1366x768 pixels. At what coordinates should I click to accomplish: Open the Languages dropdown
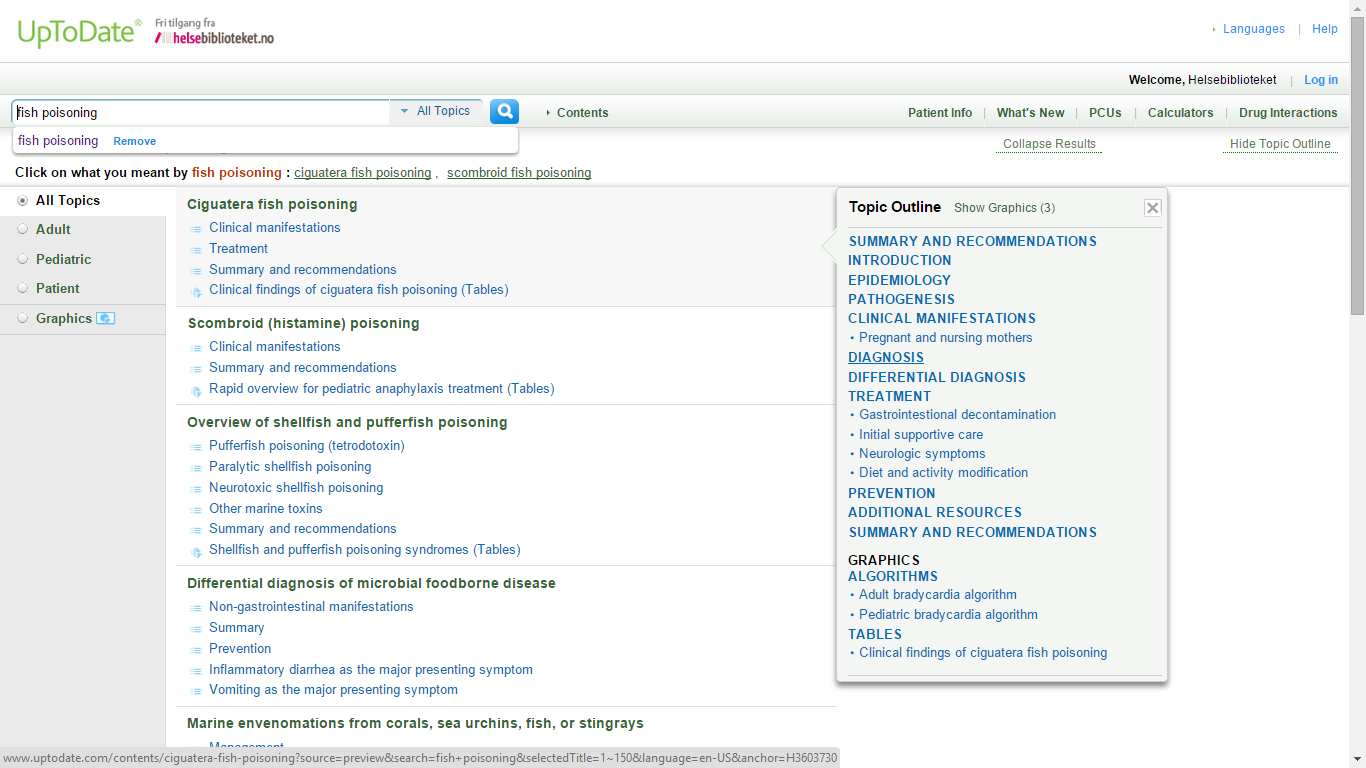pyautogui.click(x=1248, y=29)
